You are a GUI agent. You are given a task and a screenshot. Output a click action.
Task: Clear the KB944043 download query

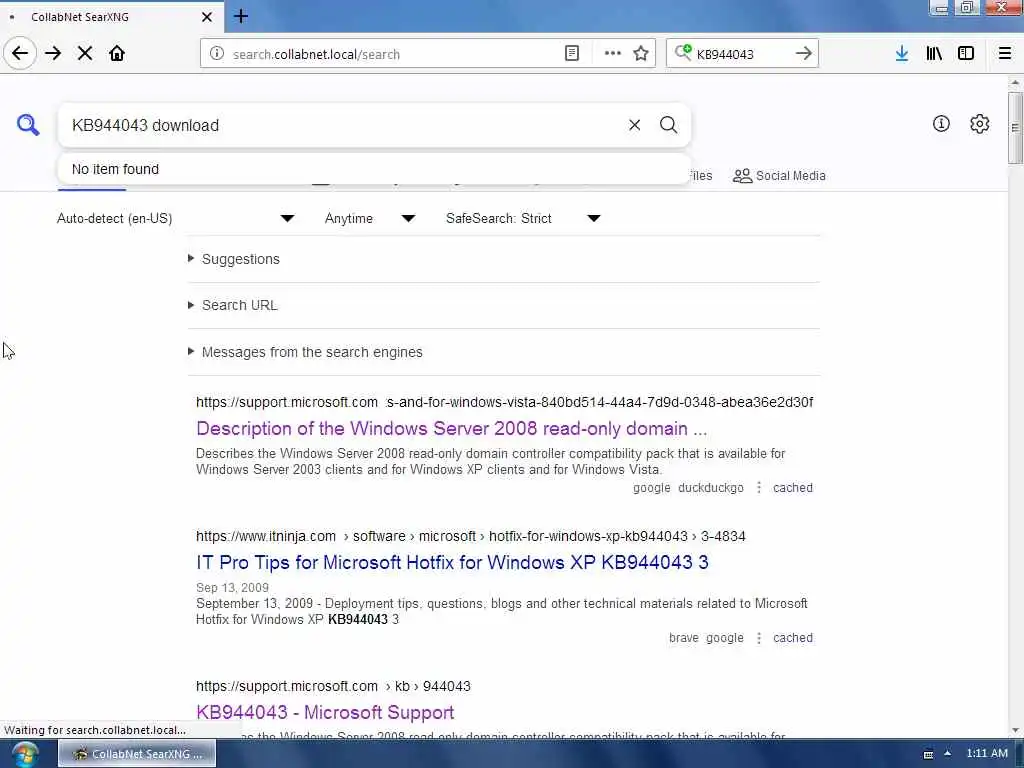coord(634,125)
